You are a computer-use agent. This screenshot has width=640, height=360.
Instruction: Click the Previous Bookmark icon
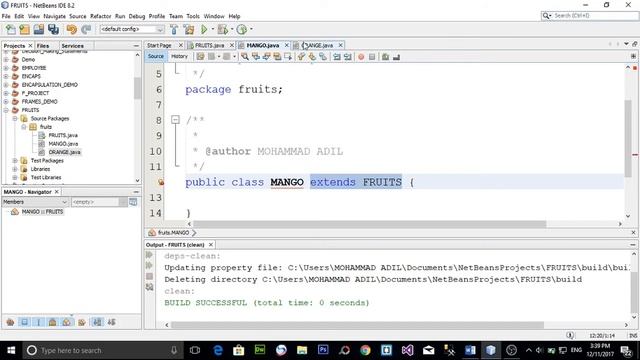click(301, 57)
